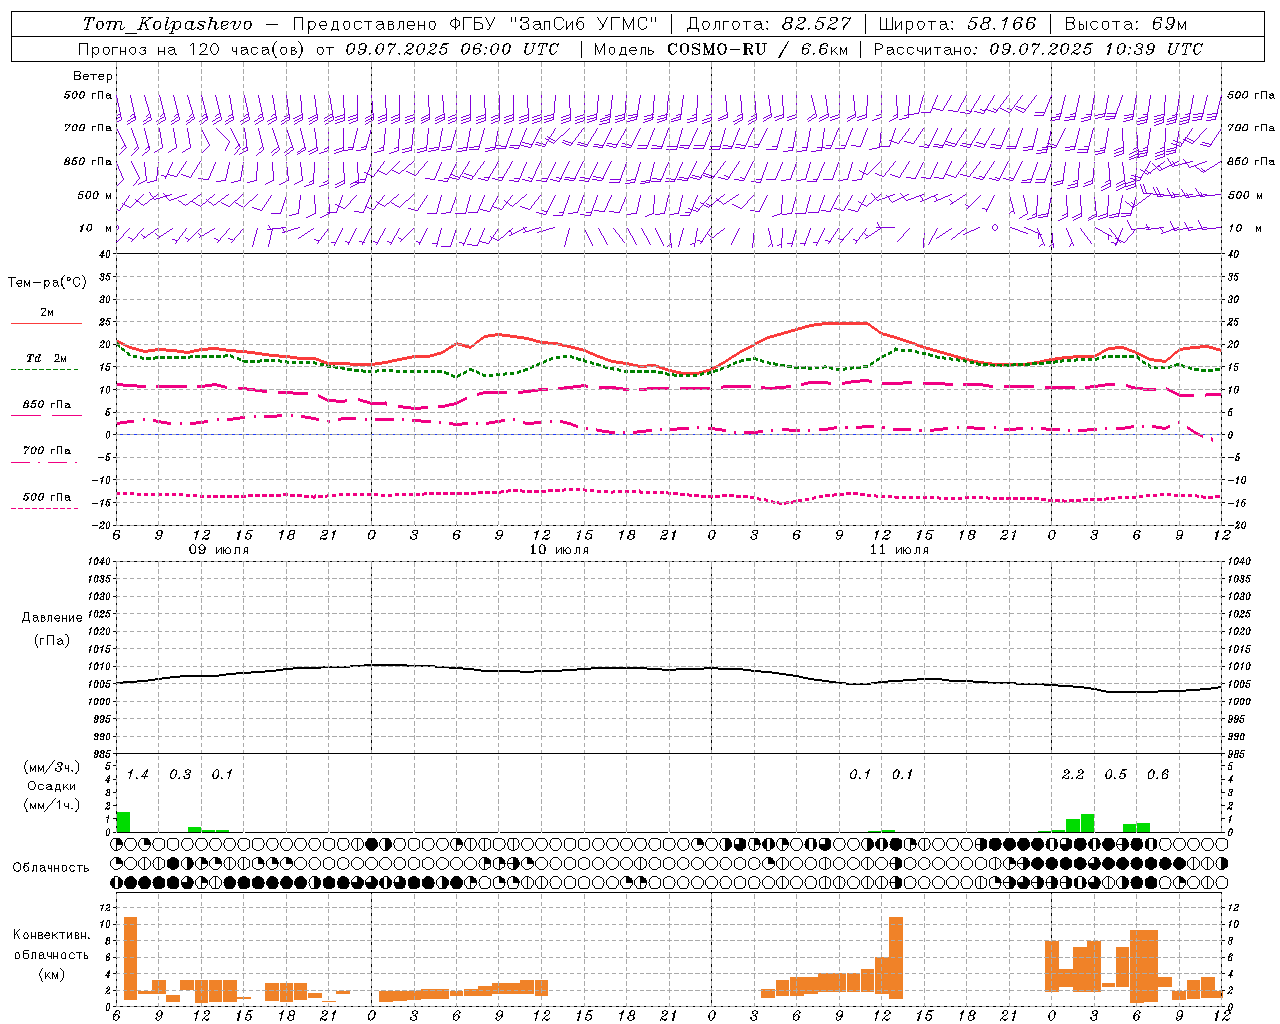Screen dimensions: 1280x1024
Task: Click the '(мм/1ч.)' precipitation unit label
Action: click(51, 804)
